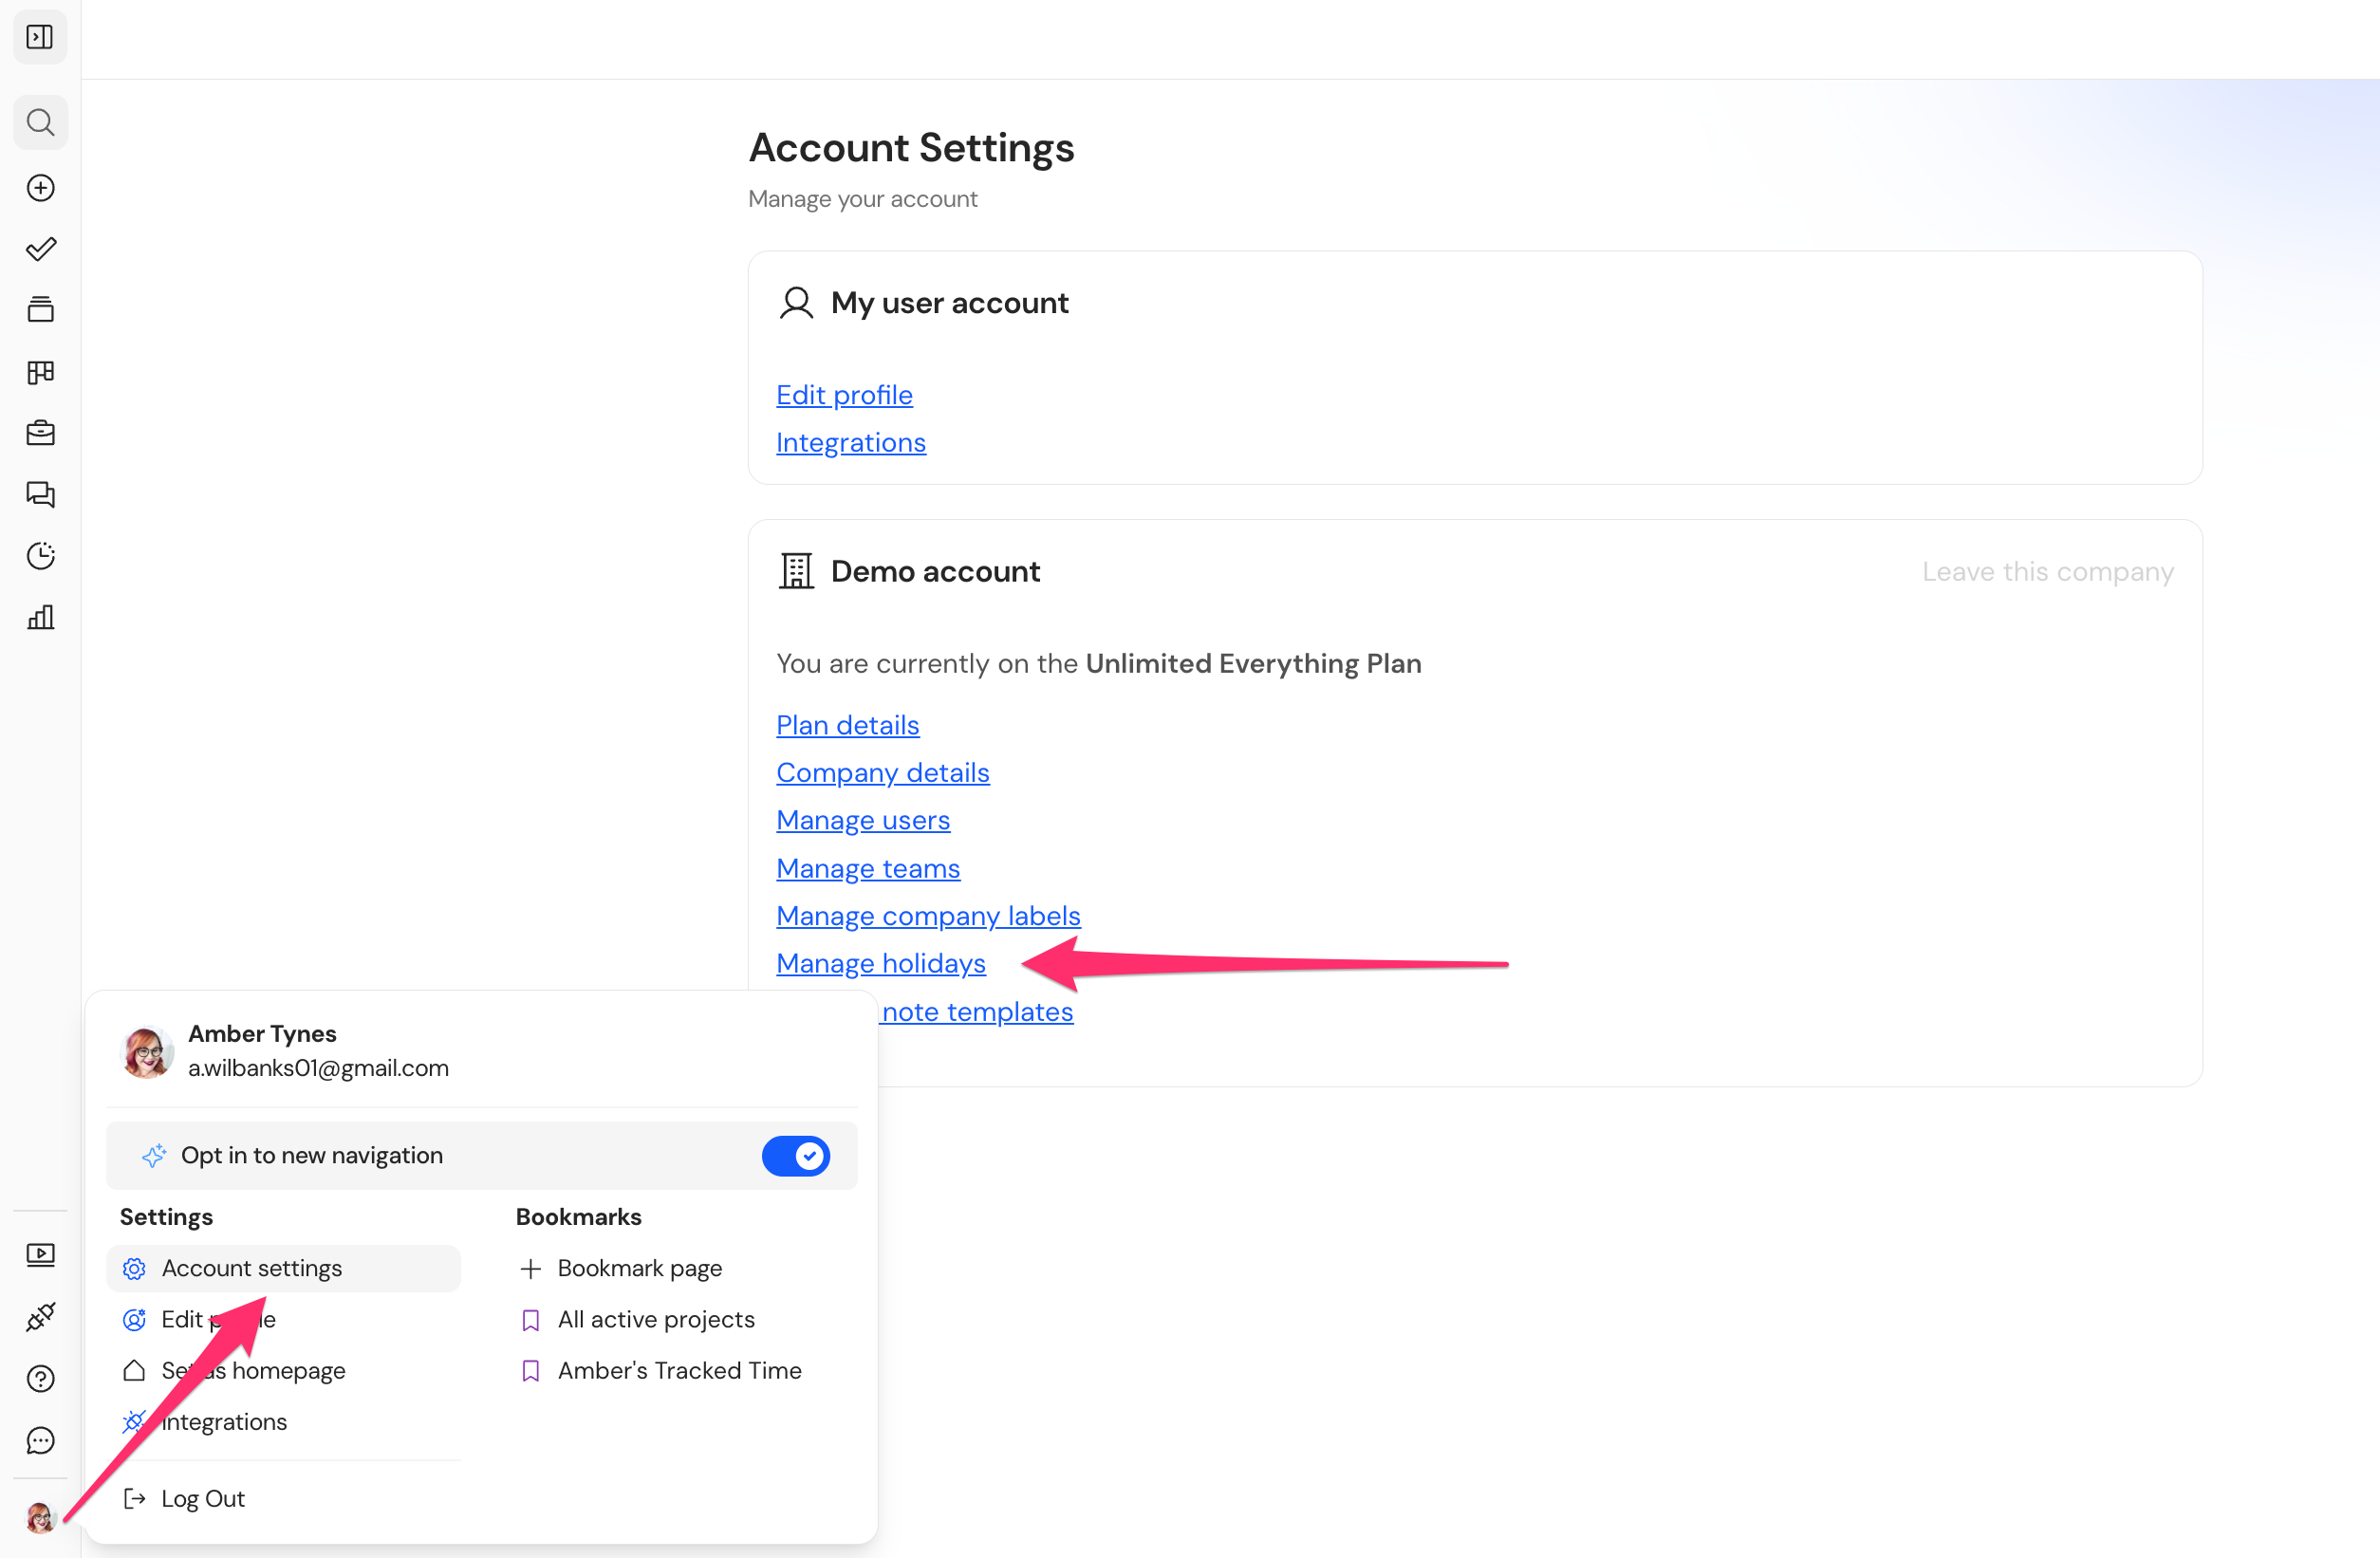Open the question mark help icon
The width and height of the screenshot is (2380, 1558).
(40, 1379)
